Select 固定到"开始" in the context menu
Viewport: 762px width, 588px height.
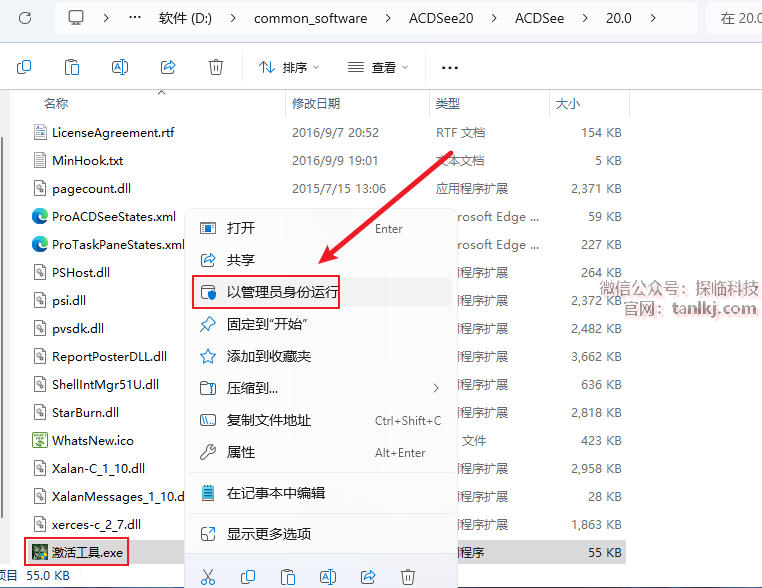click(321, 324)
